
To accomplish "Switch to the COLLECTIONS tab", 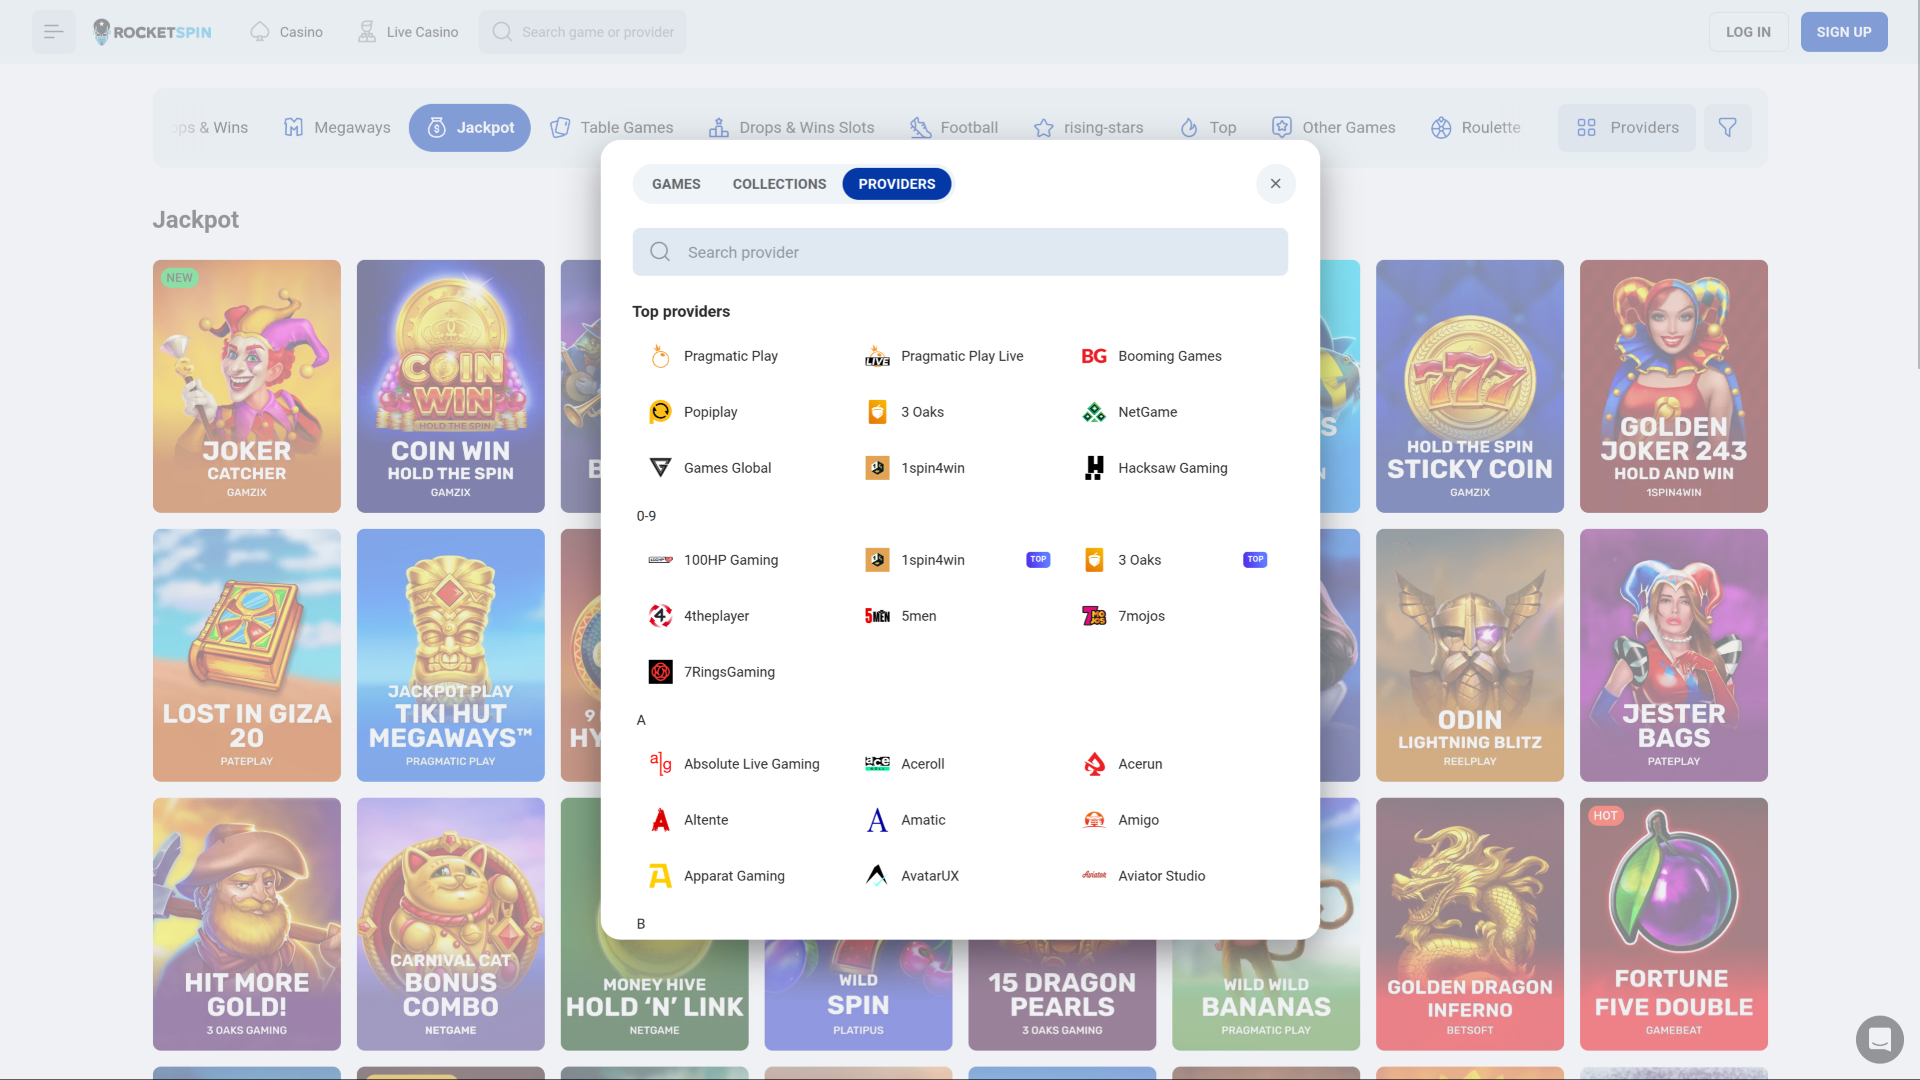I will coord(779,183).
